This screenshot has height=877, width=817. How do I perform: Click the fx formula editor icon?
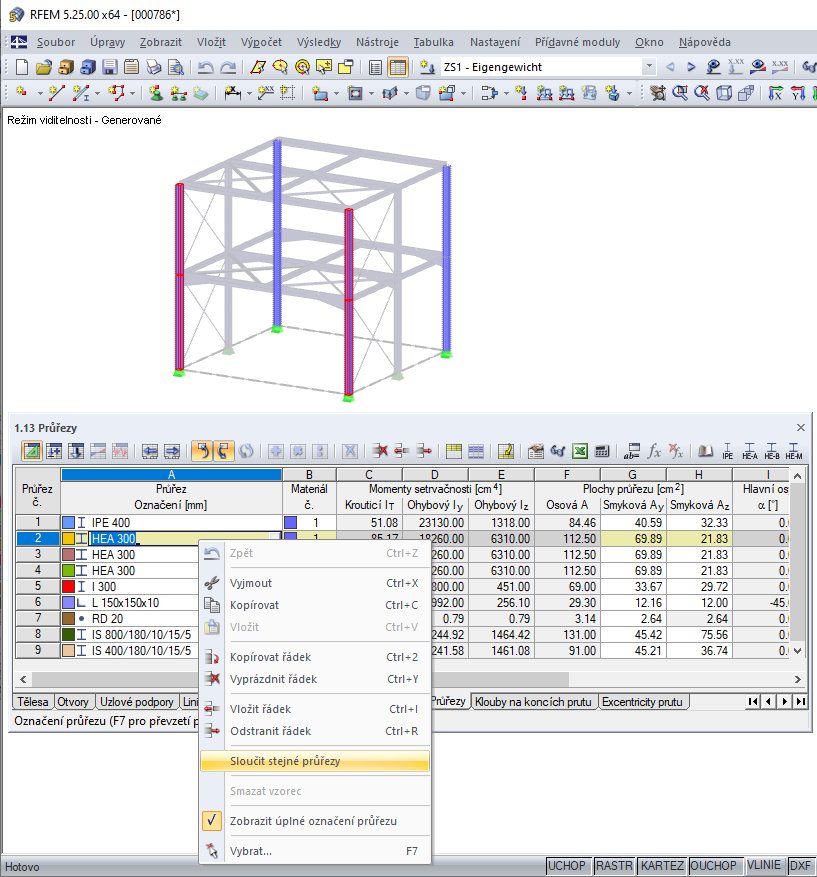coord(654,451)
